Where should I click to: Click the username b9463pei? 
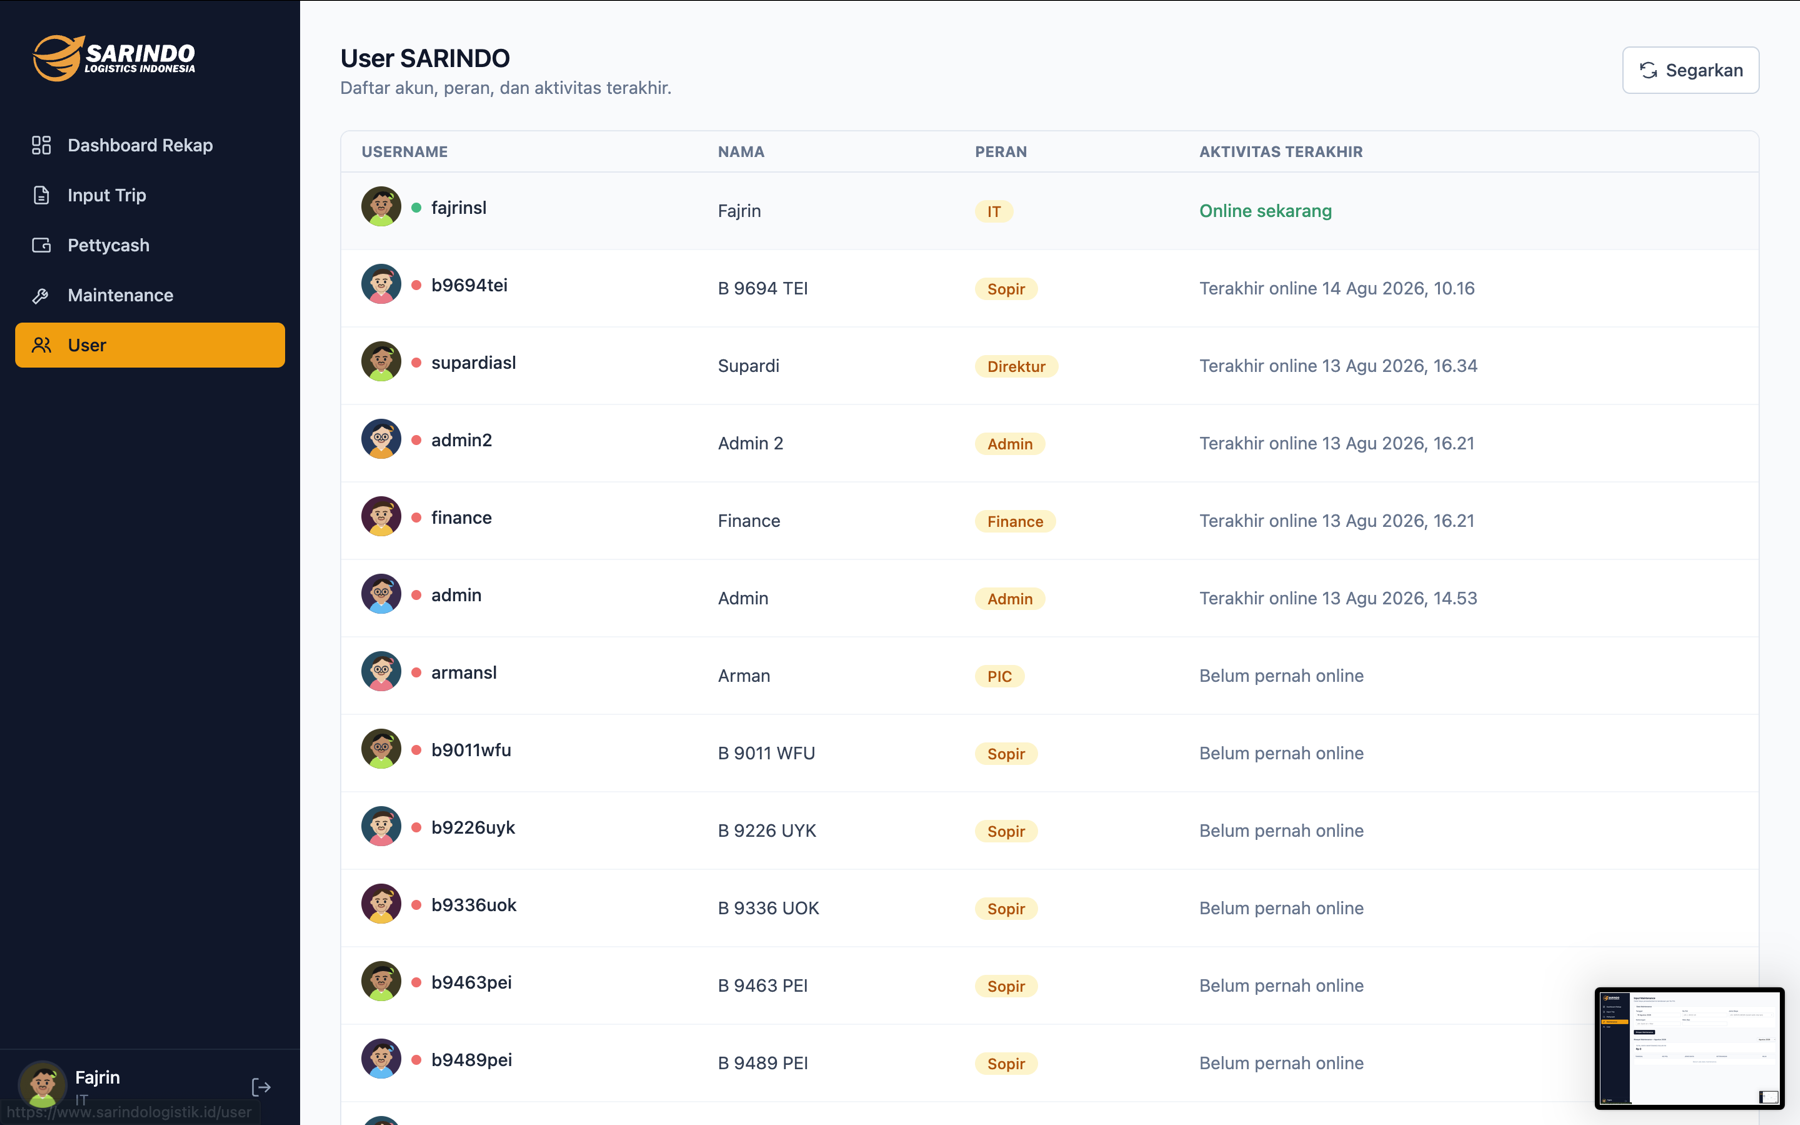pos(471,982)
